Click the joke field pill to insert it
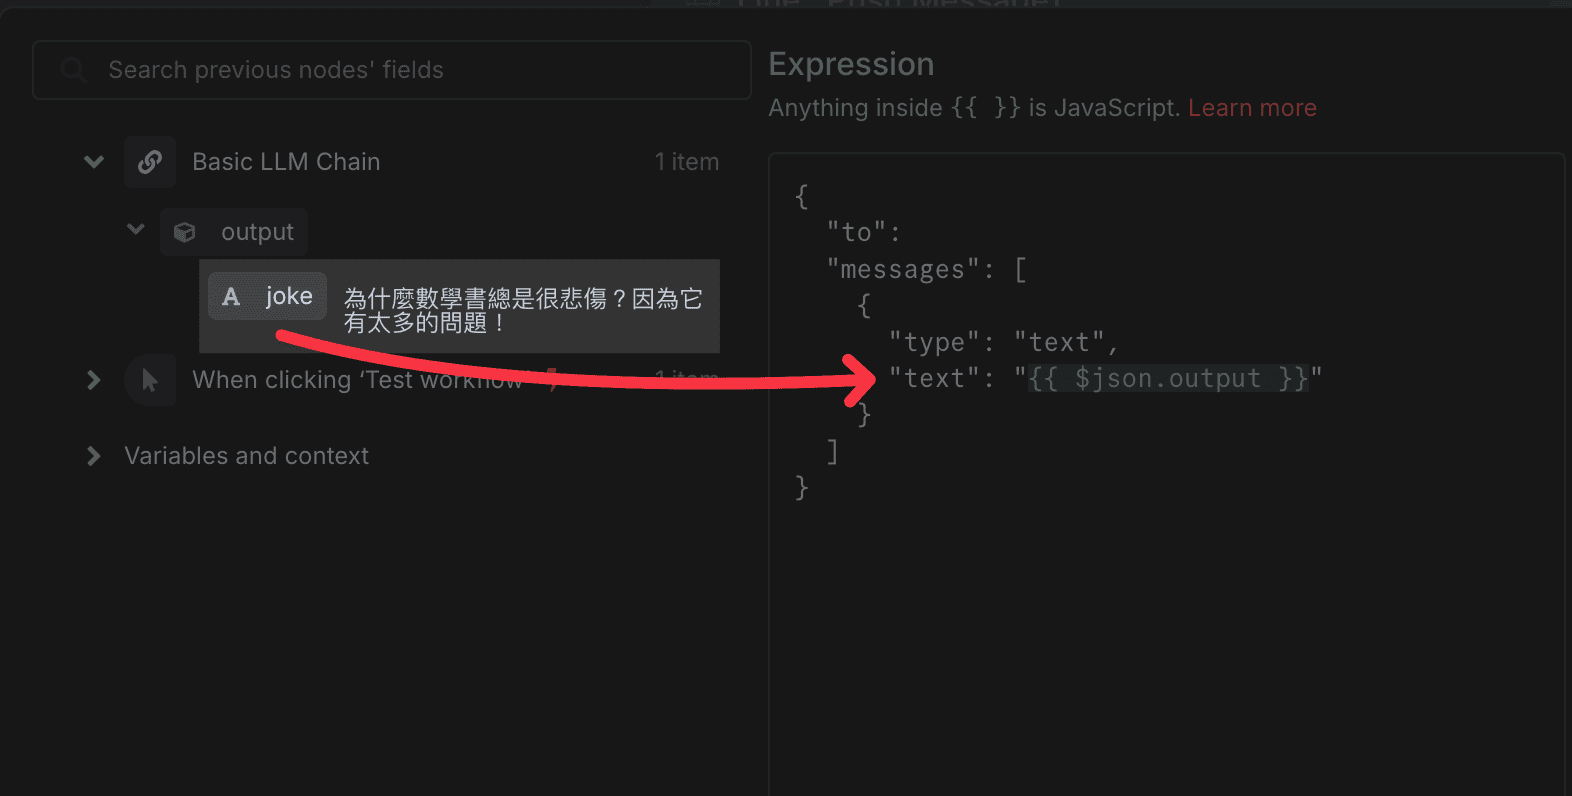 tap(288, 296)
